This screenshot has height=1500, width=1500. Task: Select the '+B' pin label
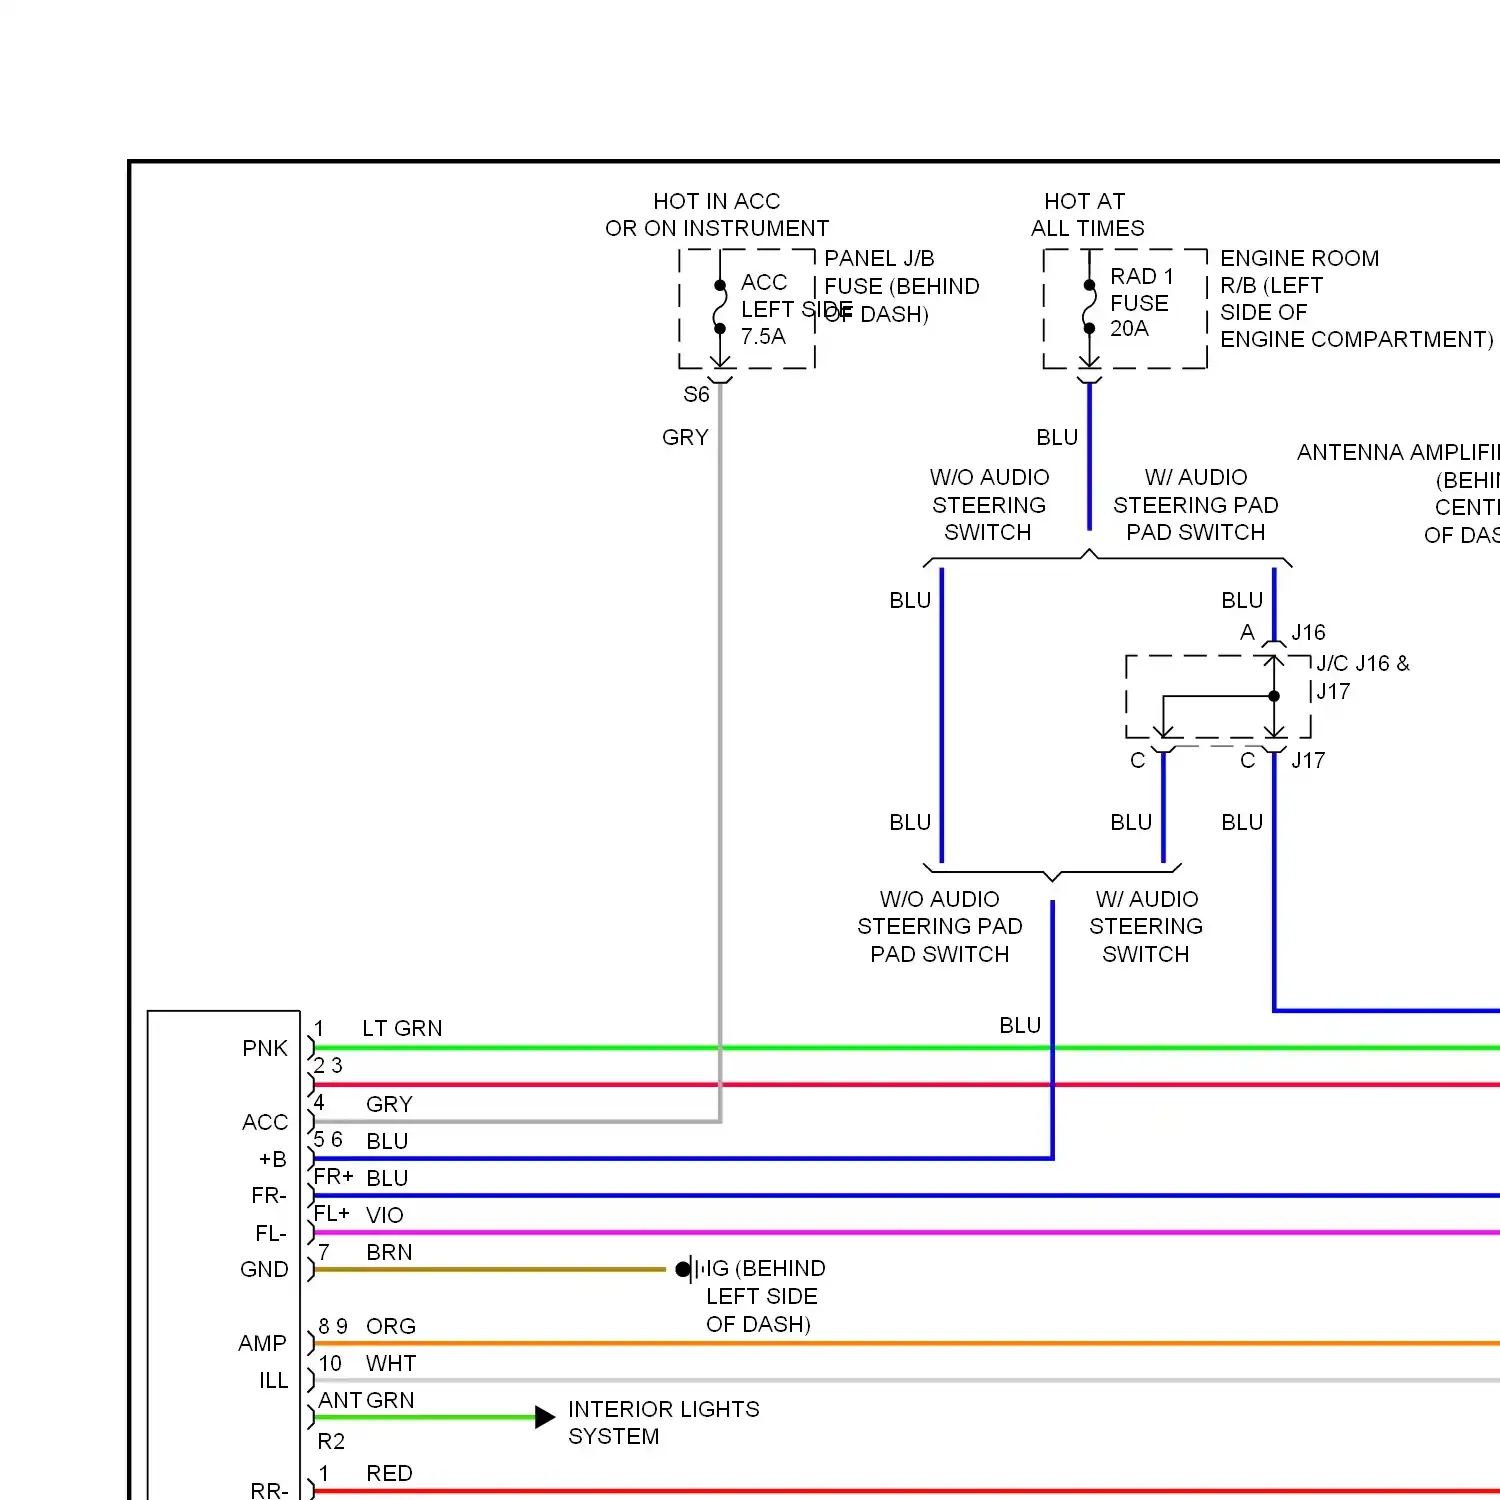[273, 1160]
